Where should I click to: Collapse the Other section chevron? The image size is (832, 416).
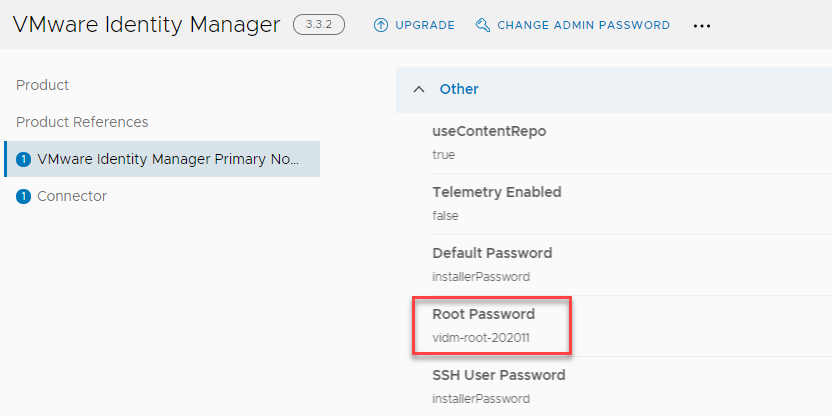pyautogui.click(x=419, y=89)
